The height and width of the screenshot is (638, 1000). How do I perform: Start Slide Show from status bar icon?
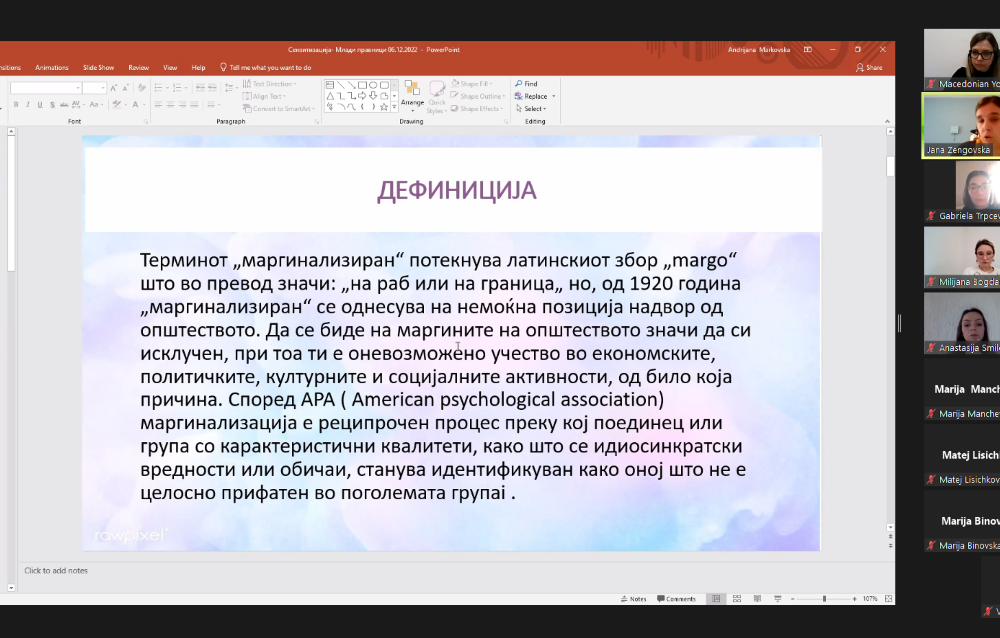point(775,599)
